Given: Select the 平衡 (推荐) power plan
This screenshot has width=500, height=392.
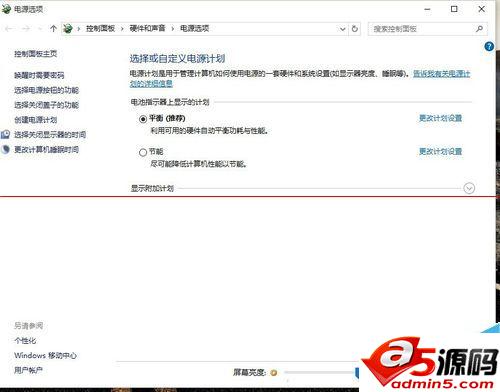Looking at the screenshot, I should [x=143, y=119].
